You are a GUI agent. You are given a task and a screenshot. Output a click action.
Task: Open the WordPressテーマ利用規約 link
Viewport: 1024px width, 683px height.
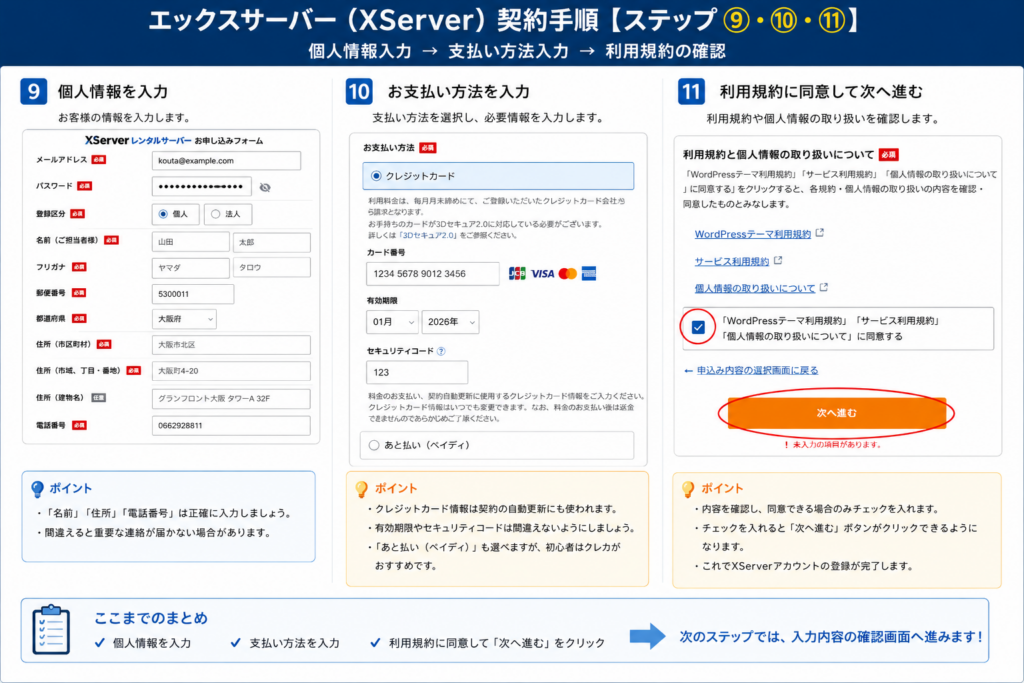[752, 234]
